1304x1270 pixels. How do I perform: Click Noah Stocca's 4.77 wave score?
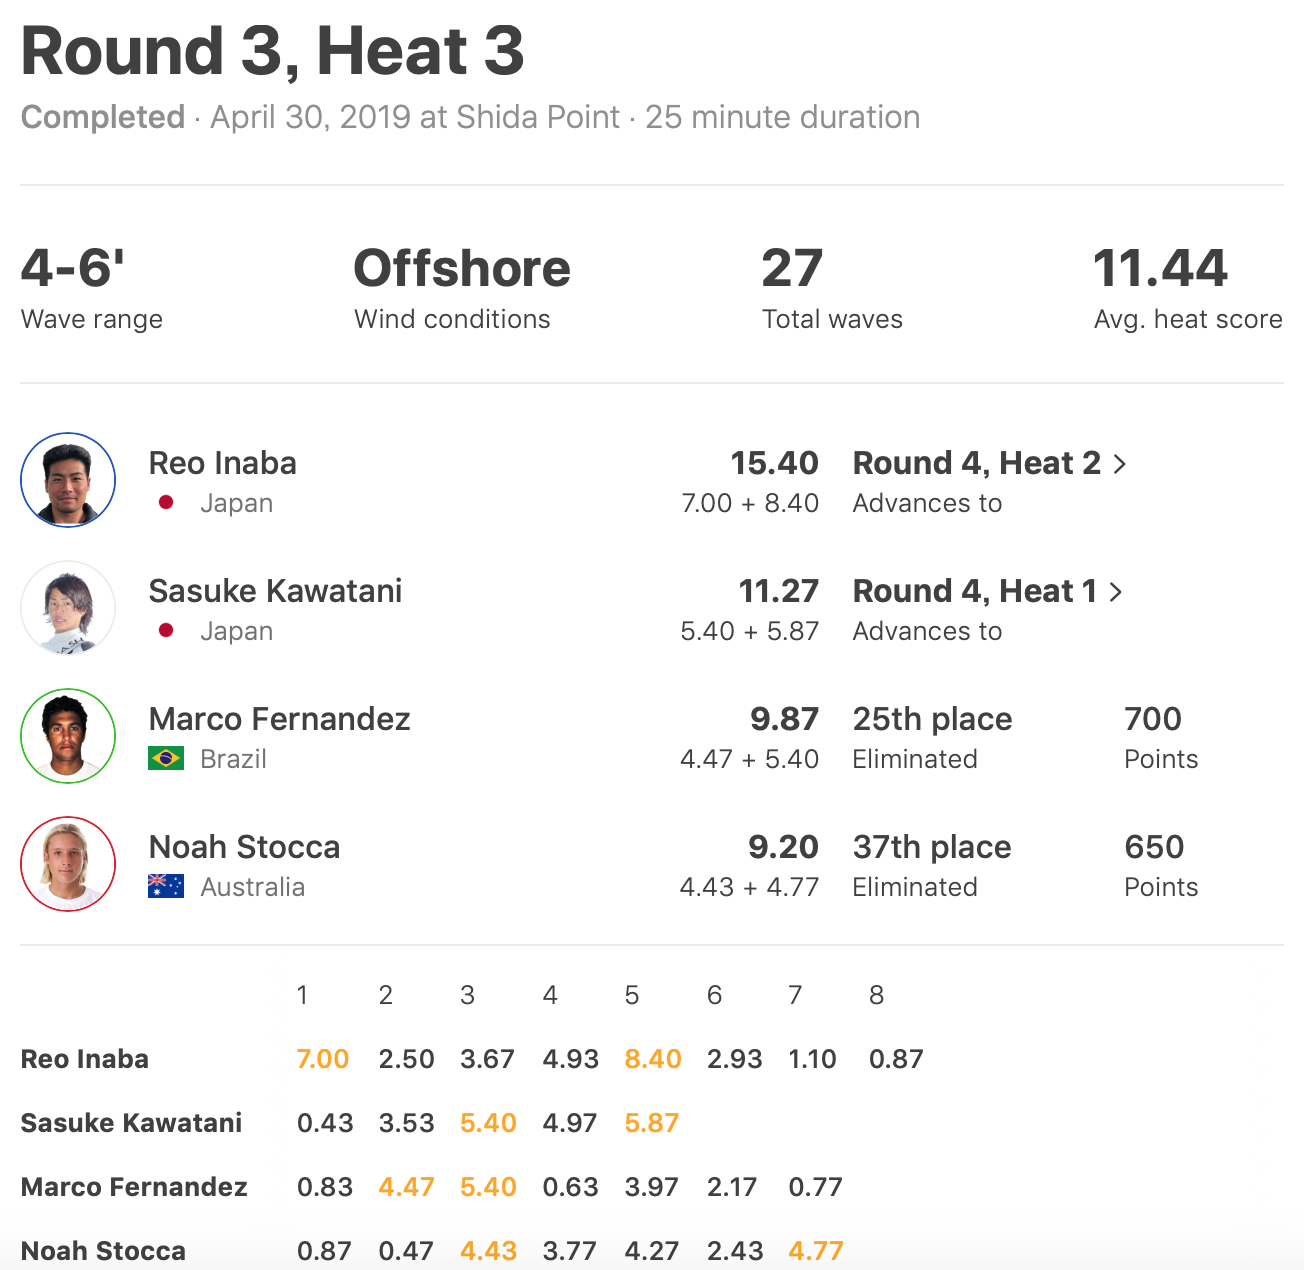click(x=816, y=1251)
